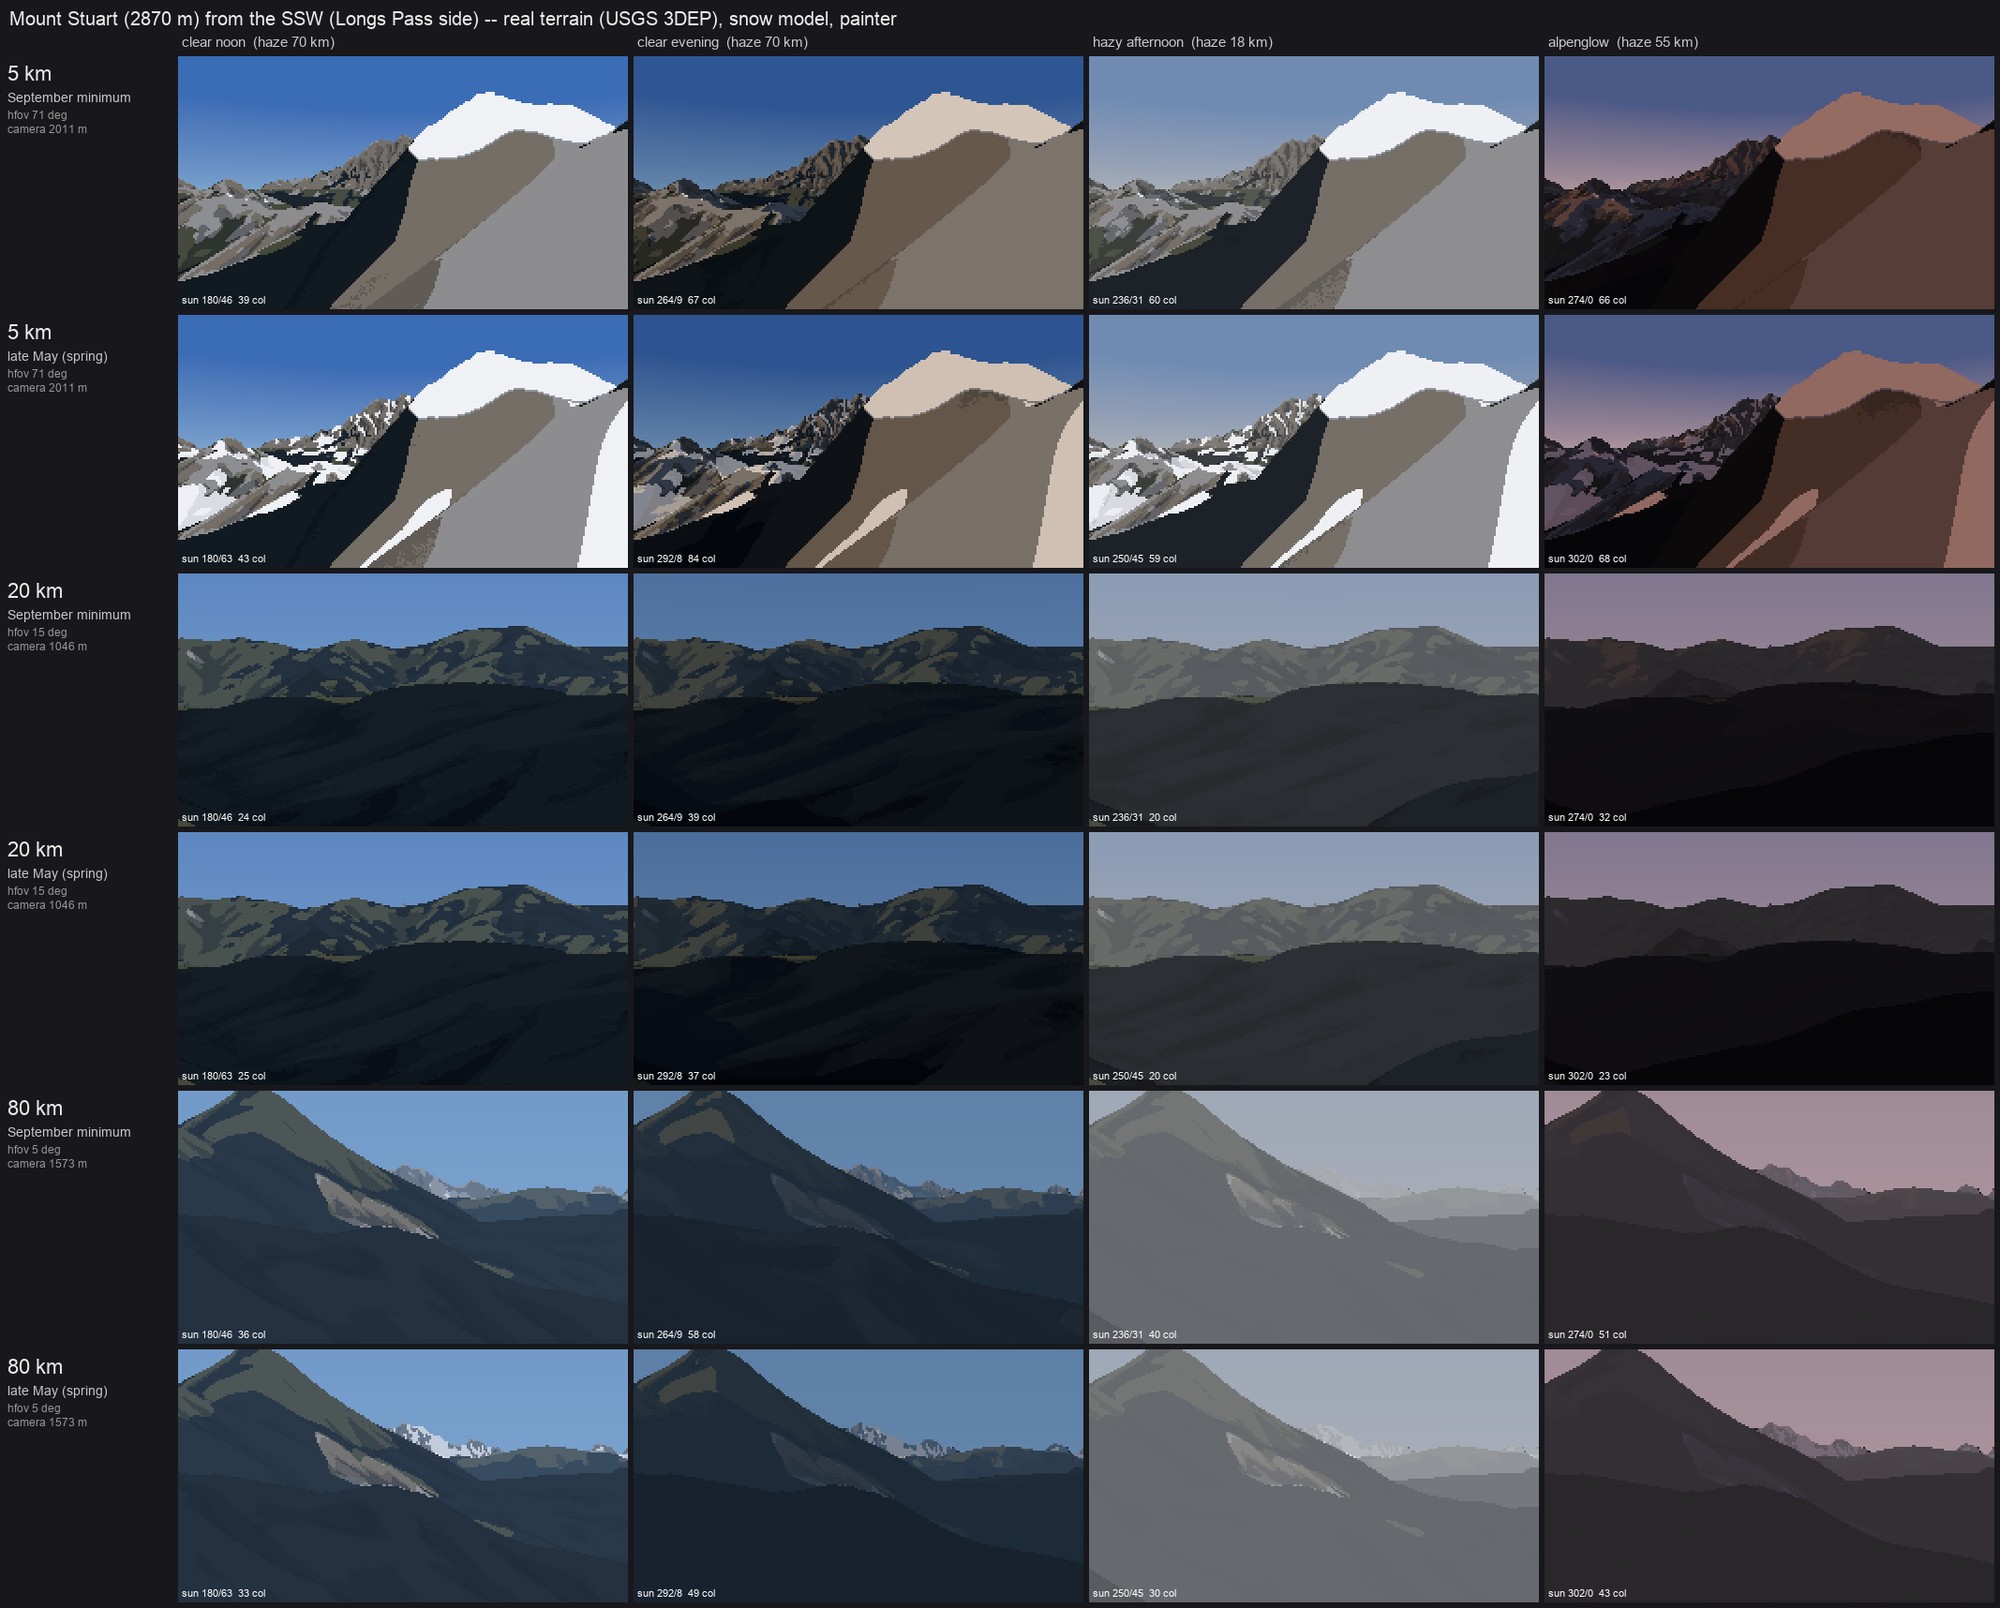Image resolution: width=2000 pixels, height=1608 pixels.
Task: Click caption 'sun 236/31 40 col'
Action: pos(1135,1335)
